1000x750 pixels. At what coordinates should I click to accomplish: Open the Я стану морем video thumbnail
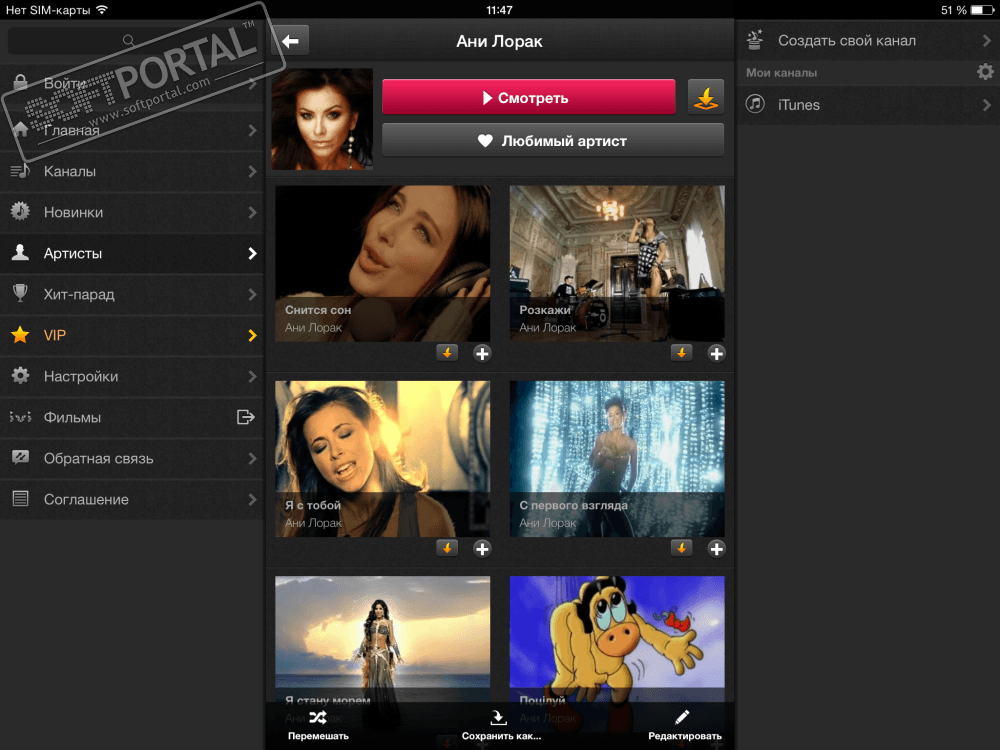[383, 640]
